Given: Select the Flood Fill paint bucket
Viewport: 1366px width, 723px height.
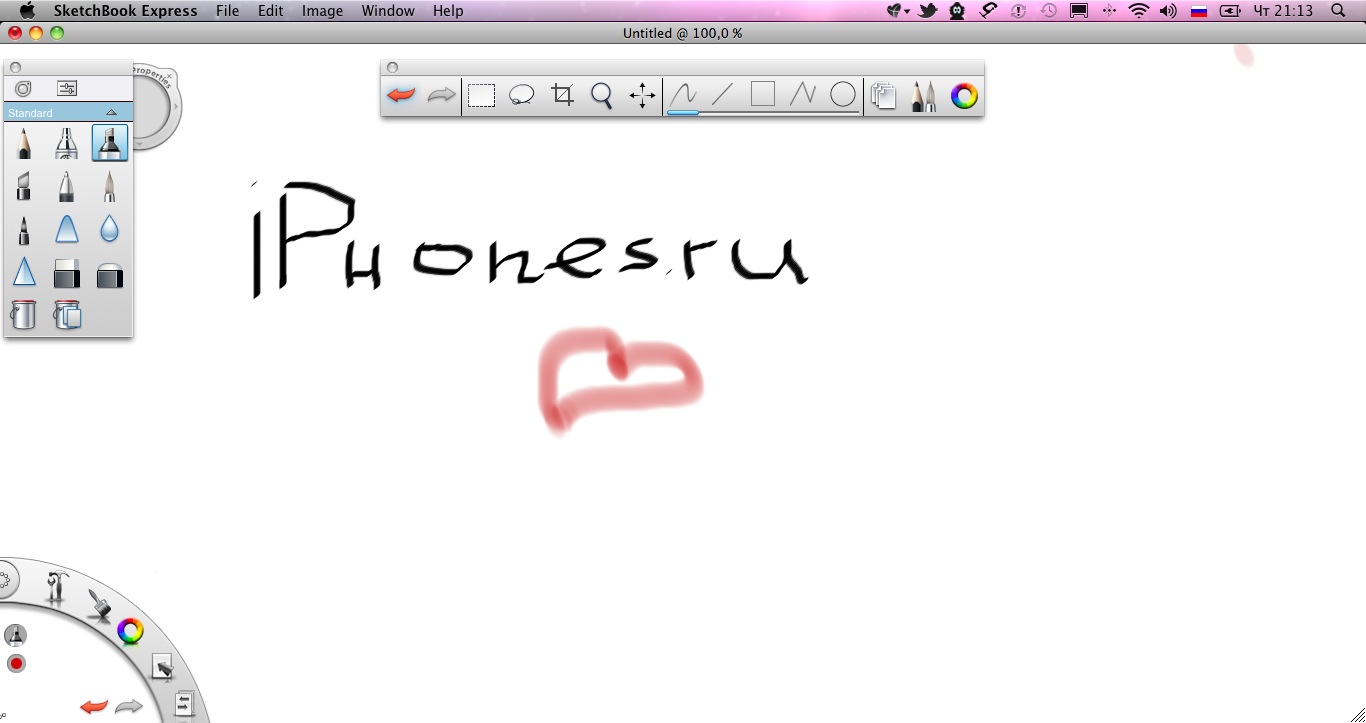Looking at the screenshot, I should [x=23, y=314].
